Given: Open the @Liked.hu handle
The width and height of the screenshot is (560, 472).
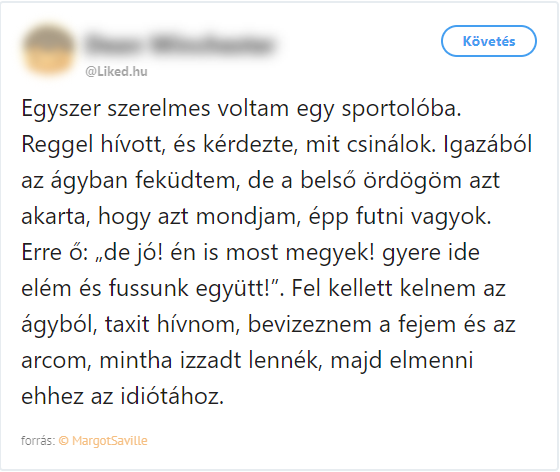Looking at the screenshot, I should click(116, 71).
